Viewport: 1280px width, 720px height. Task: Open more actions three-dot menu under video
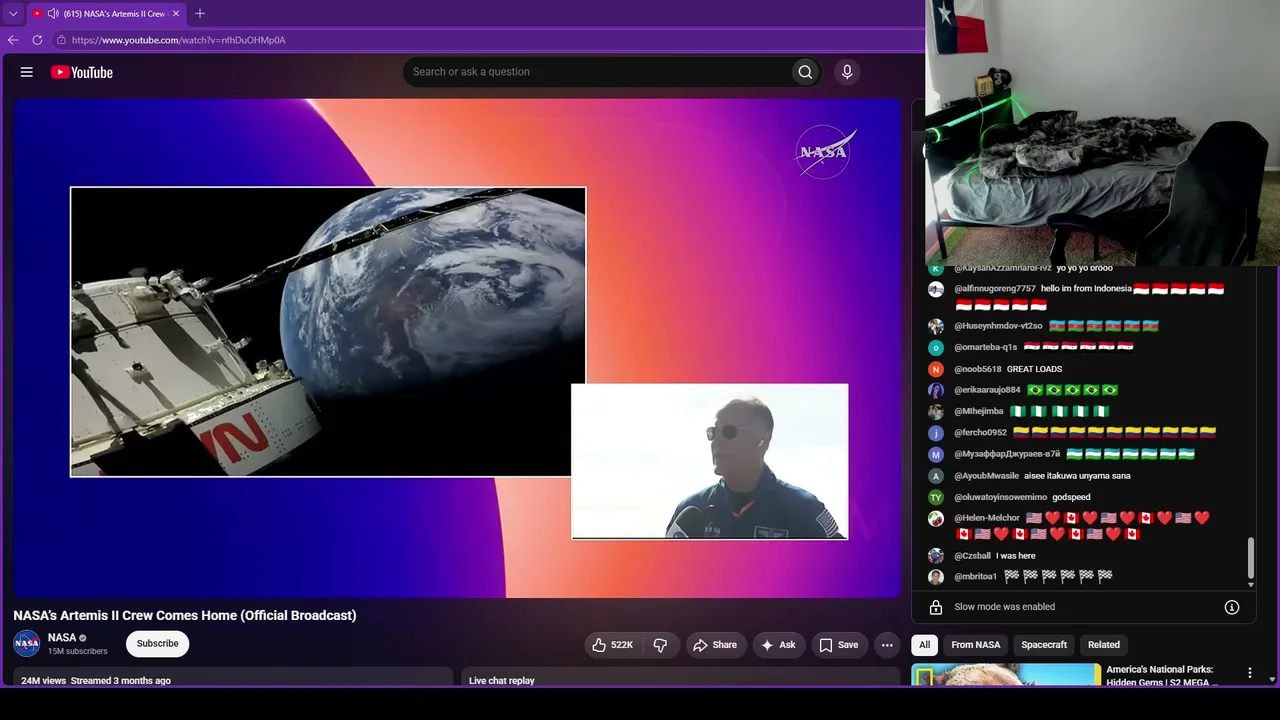[x=887, y=645]
